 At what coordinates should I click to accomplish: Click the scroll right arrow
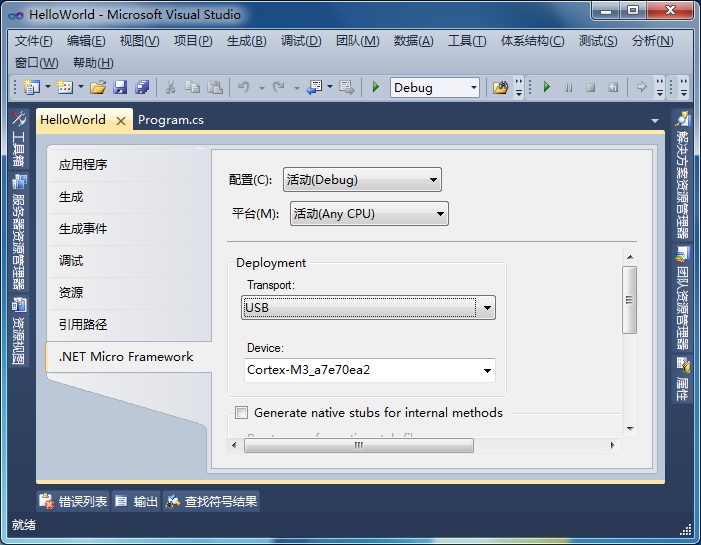click(x=612, y=445)
